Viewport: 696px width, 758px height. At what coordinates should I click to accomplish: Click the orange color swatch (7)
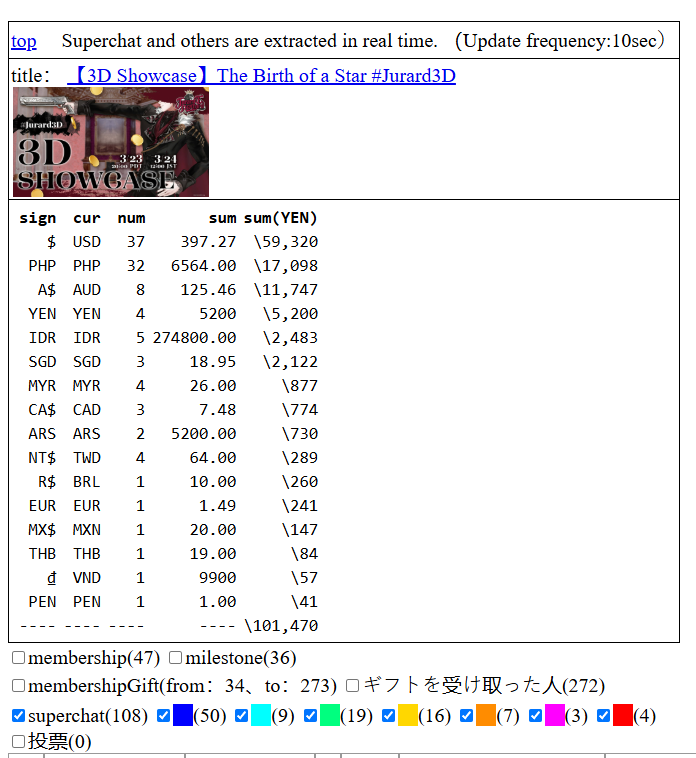486,715
